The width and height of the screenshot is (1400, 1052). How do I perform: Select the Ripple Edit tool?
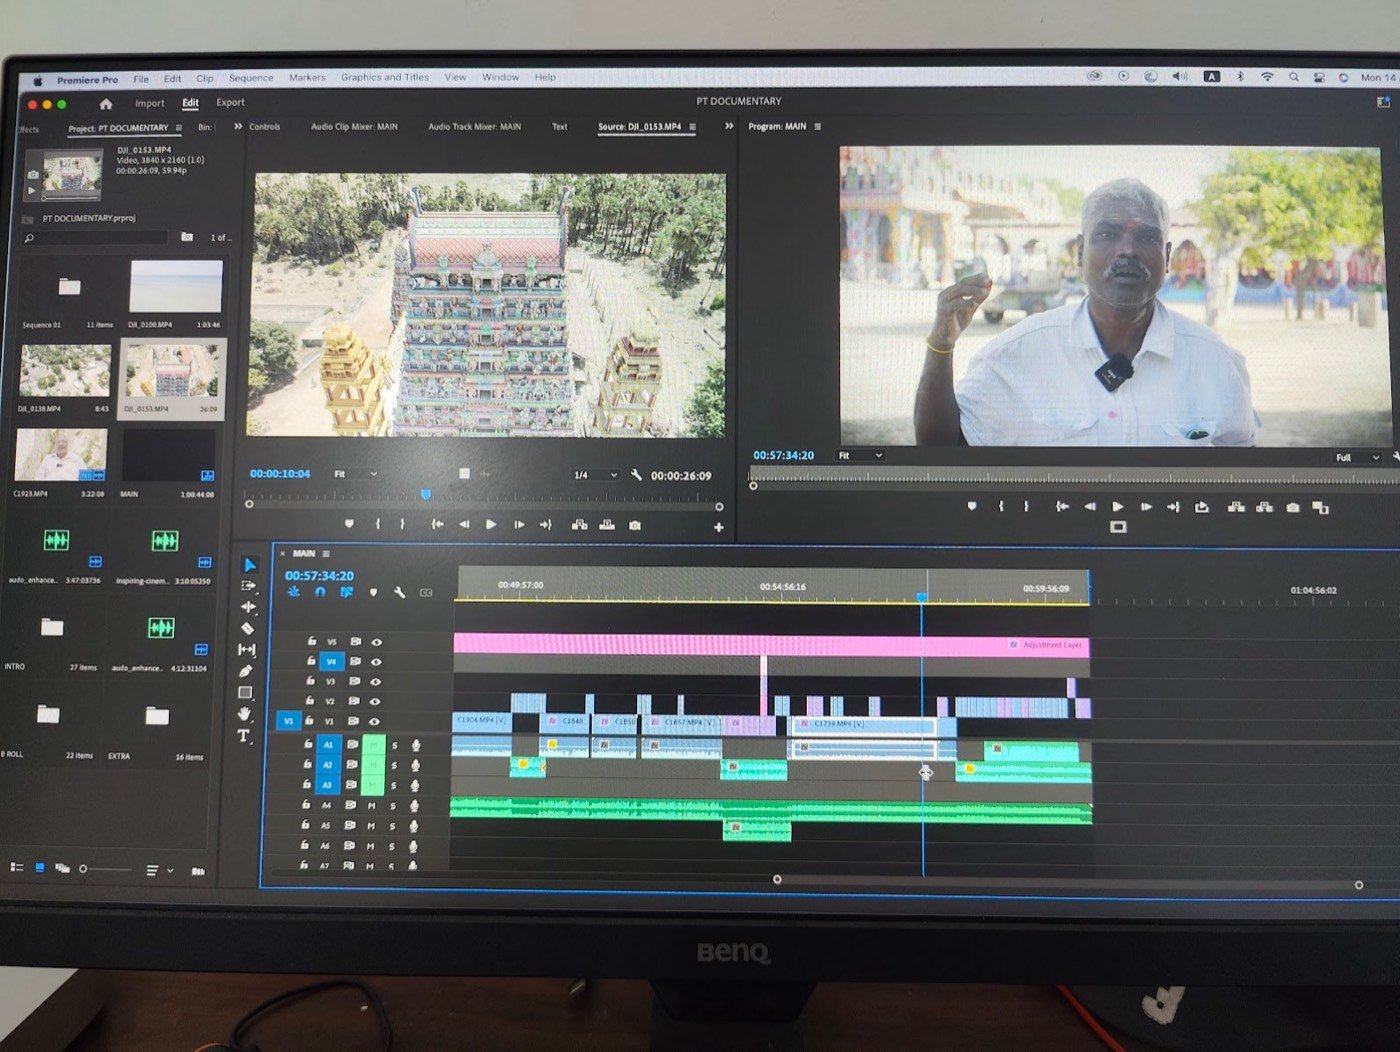pyautogui.click(x=248, y=607)
